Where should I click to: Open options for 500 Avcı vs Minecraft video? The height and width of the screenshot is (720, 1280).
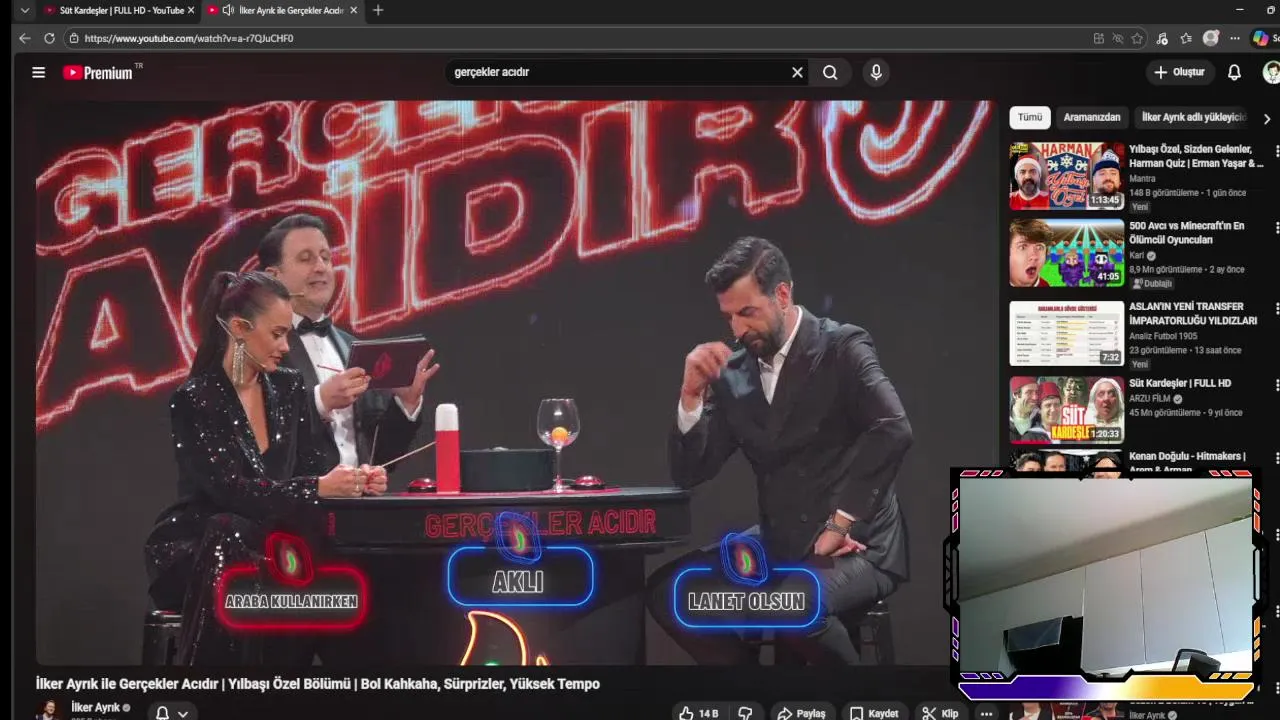click(1276, 227)
